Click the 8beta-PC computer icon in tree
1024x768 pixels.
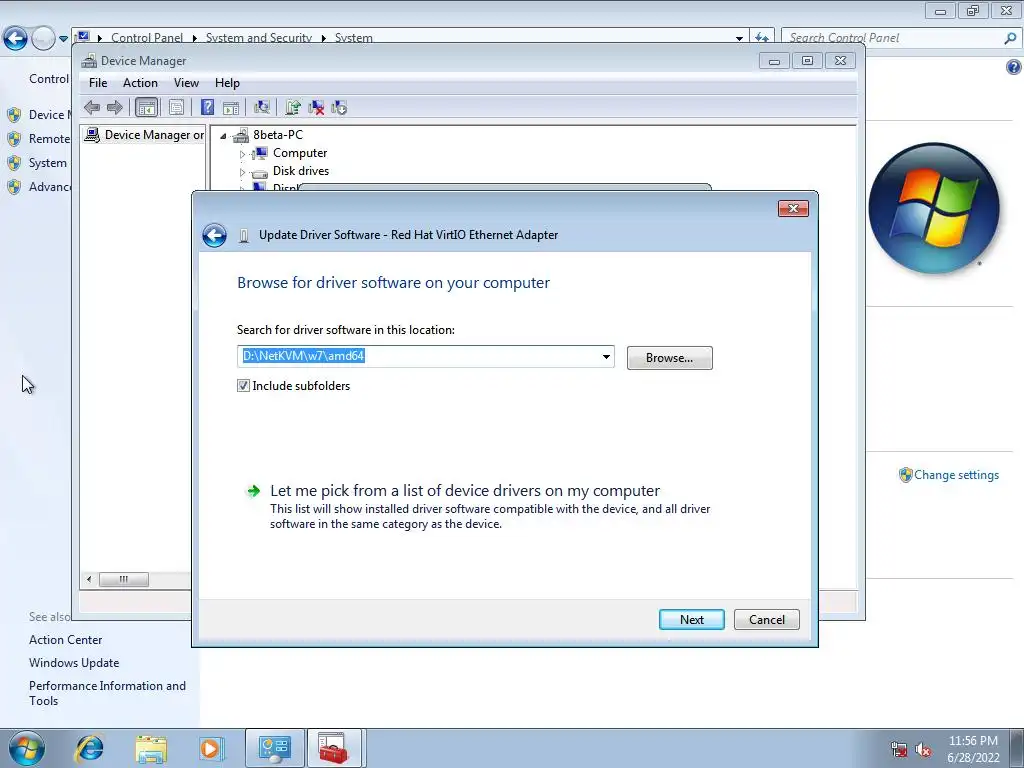(x=241, y=135)
